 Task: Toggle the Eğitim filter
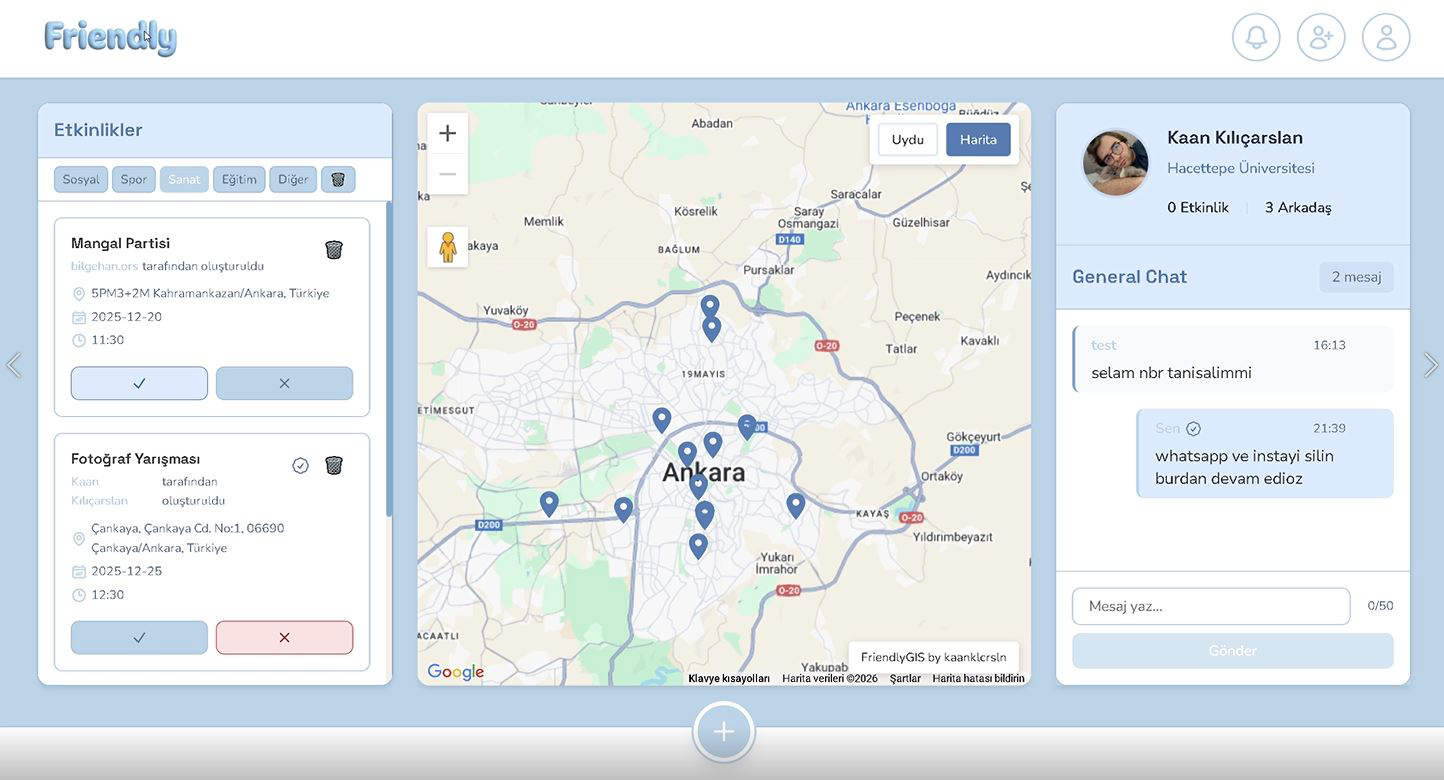tap(239, 179)
